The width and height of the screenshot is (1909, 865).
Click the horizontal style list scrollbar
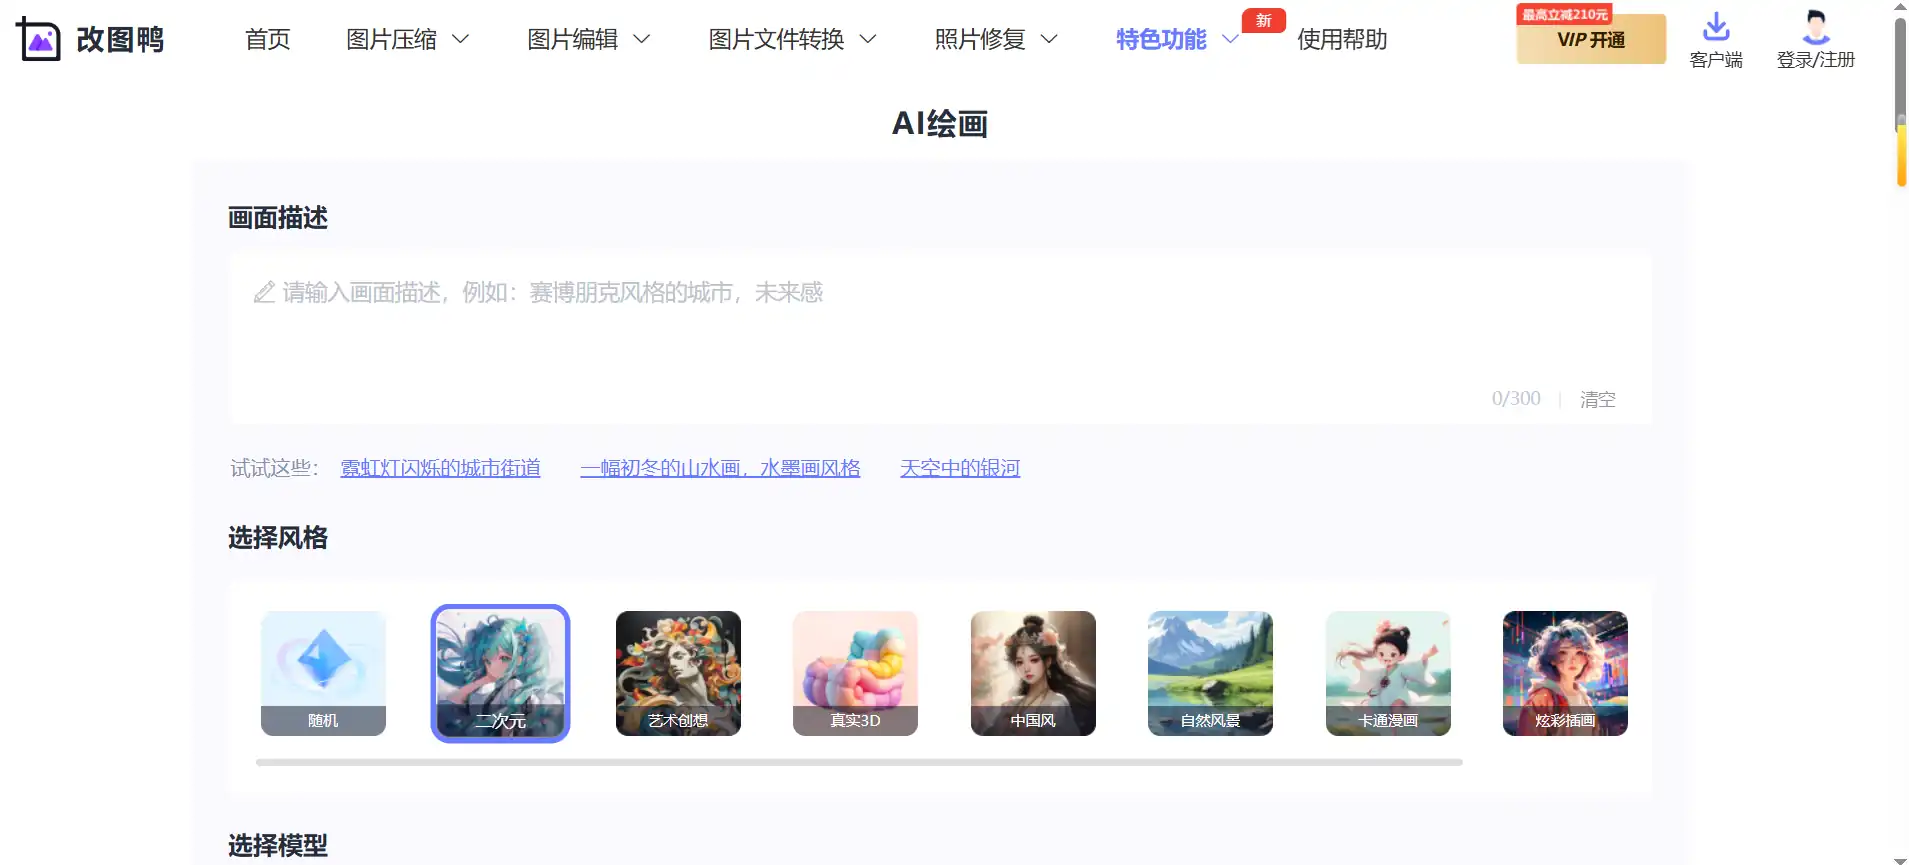(x=859, y=762)
